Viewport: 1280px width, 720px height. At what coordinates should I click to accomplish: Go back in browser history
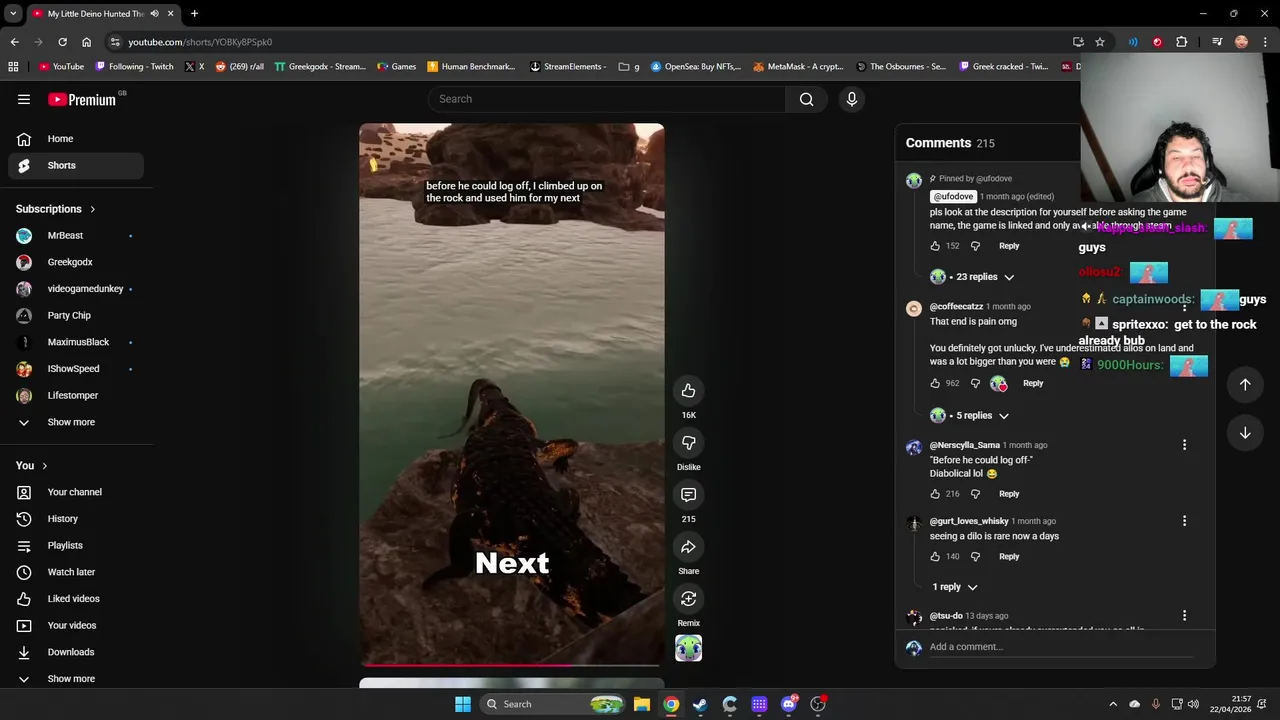[14, 42]
